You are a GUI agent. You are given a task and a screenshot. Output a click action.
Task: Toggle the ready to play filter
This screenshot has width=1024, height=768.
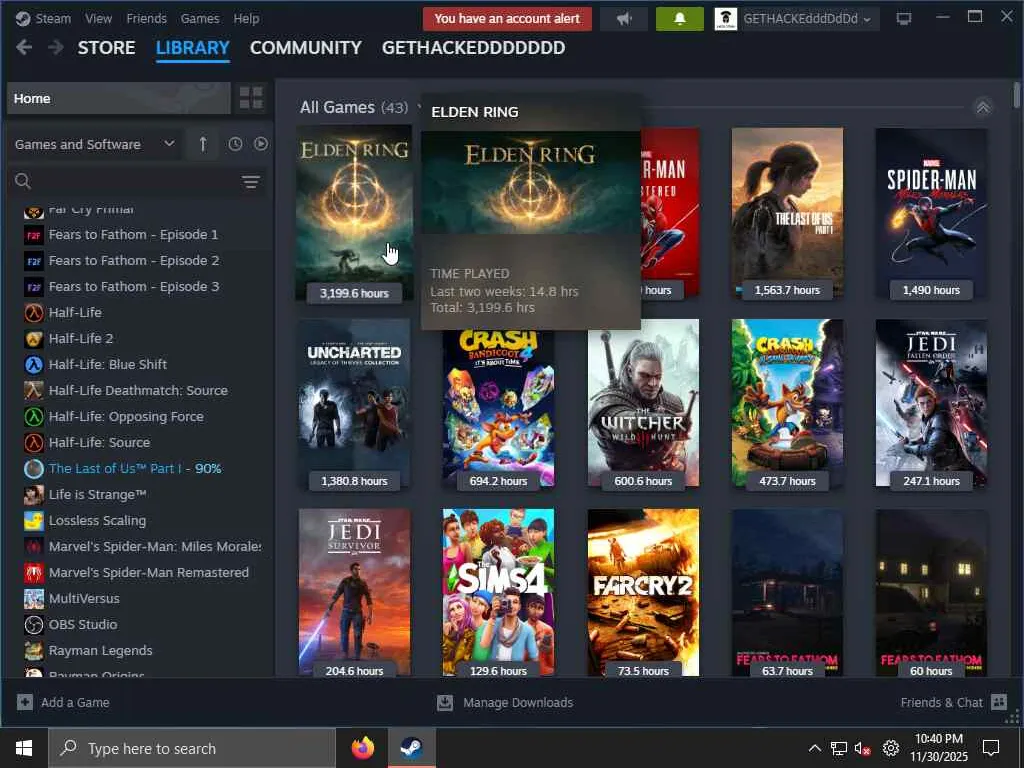click(x=261, y=144)
